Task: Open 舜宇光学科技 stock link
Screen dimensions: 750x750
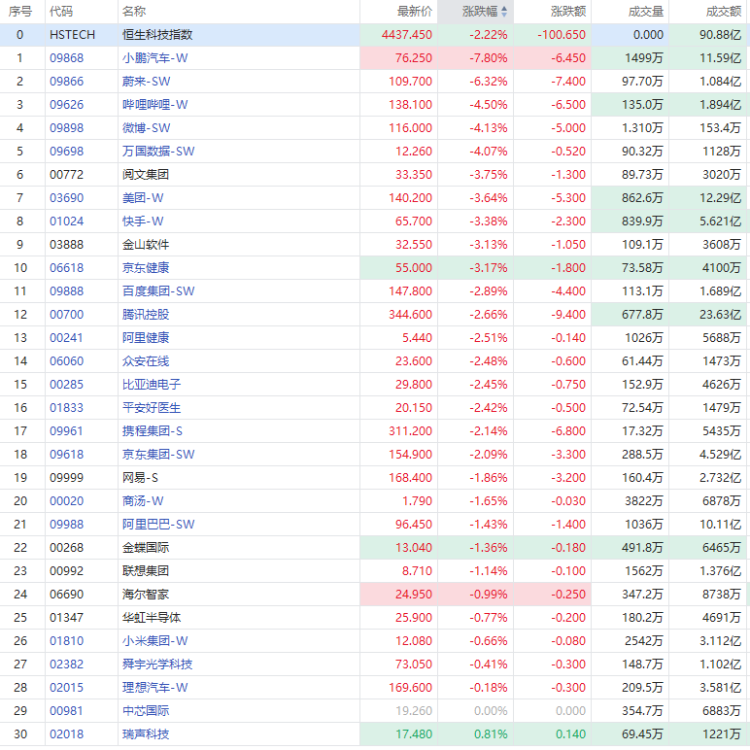Action: tap(157, 664)
